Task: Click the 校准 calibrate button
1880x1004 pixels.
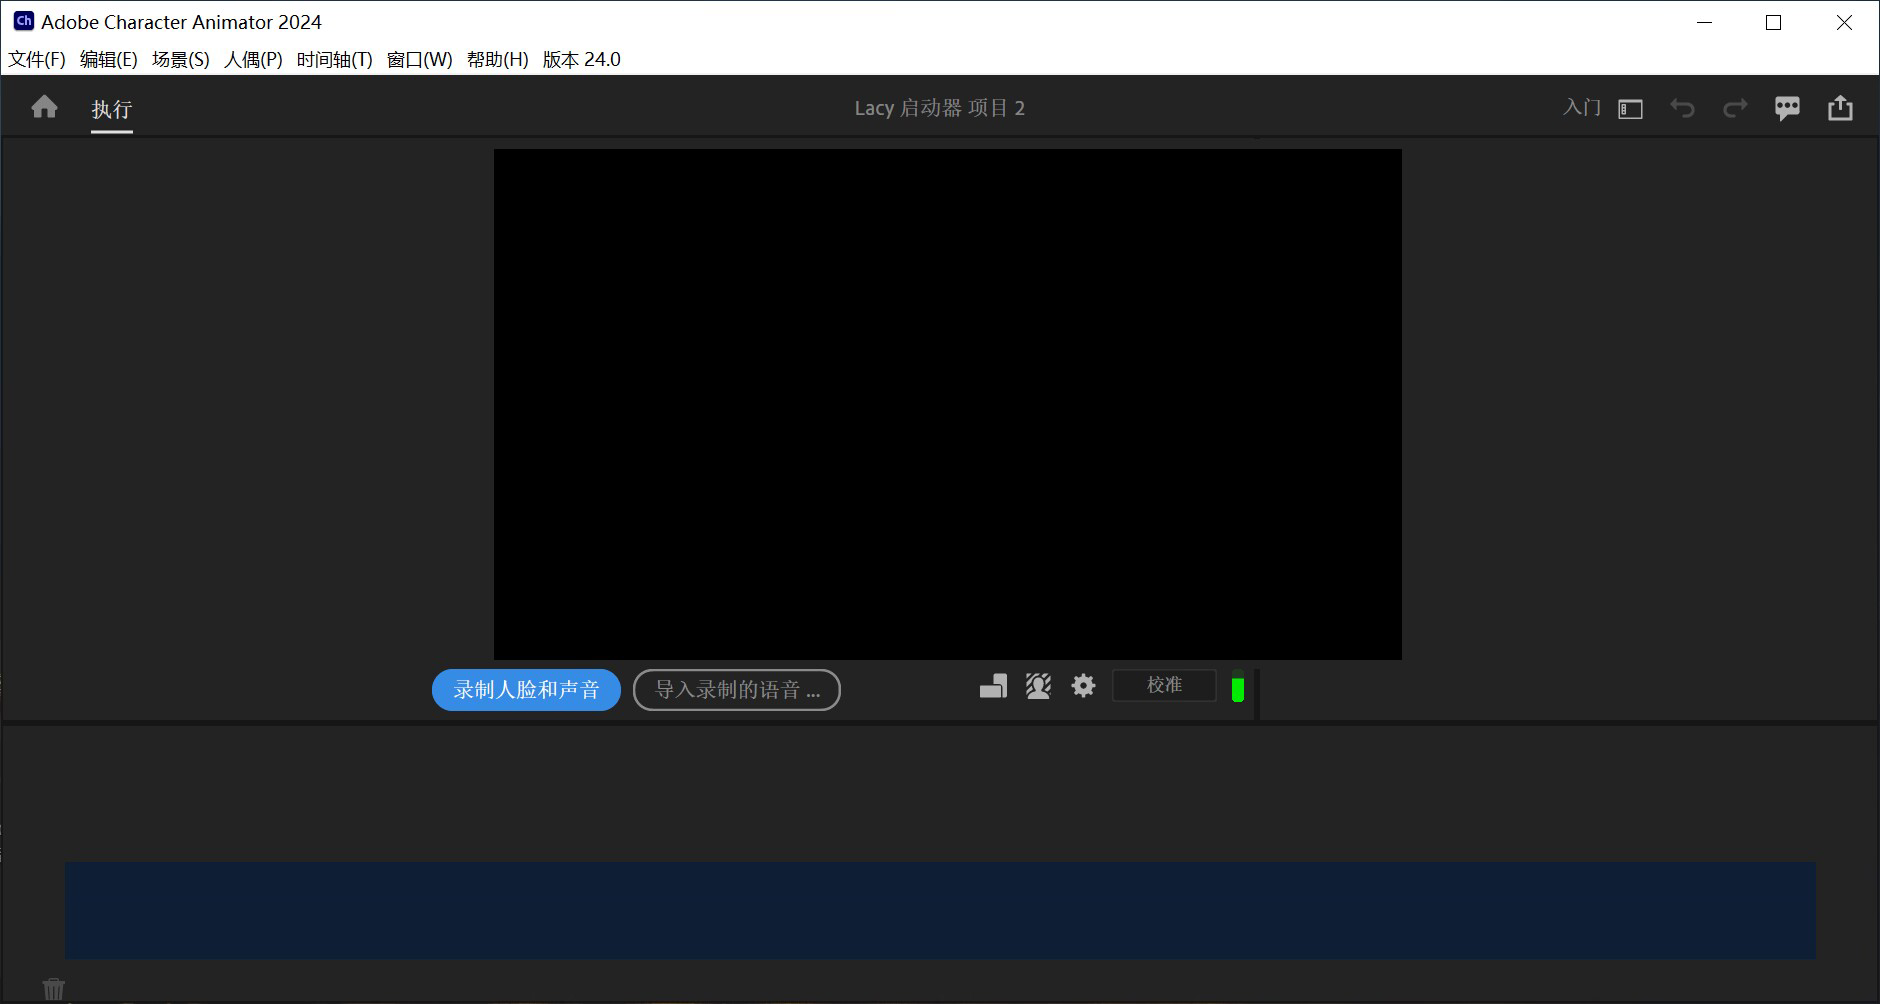Action: [x=1164, y=685]
